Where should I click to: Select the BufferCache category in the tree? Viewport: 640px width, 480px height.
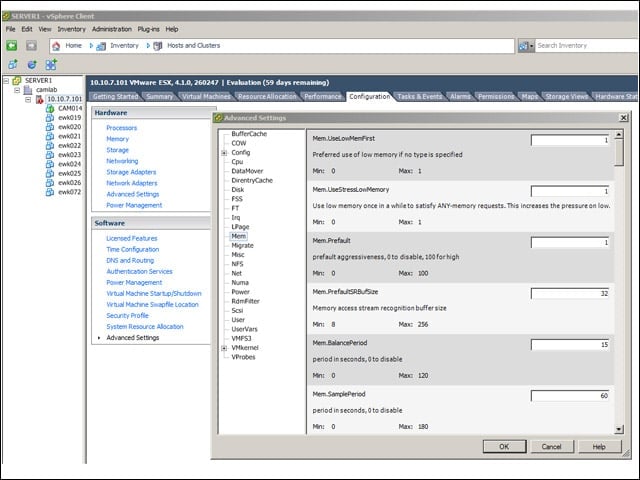(x=249, y=134)
